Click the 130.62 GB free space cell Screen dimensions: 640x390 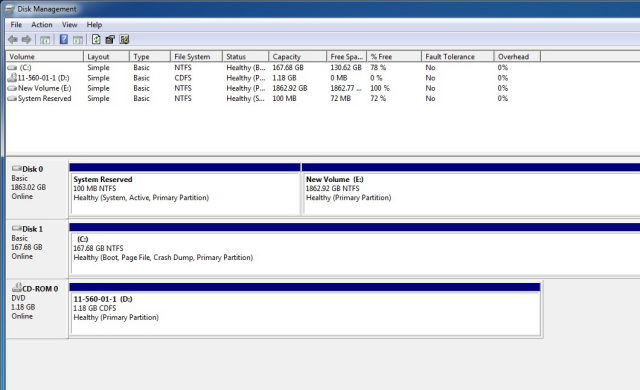[346, 68]
